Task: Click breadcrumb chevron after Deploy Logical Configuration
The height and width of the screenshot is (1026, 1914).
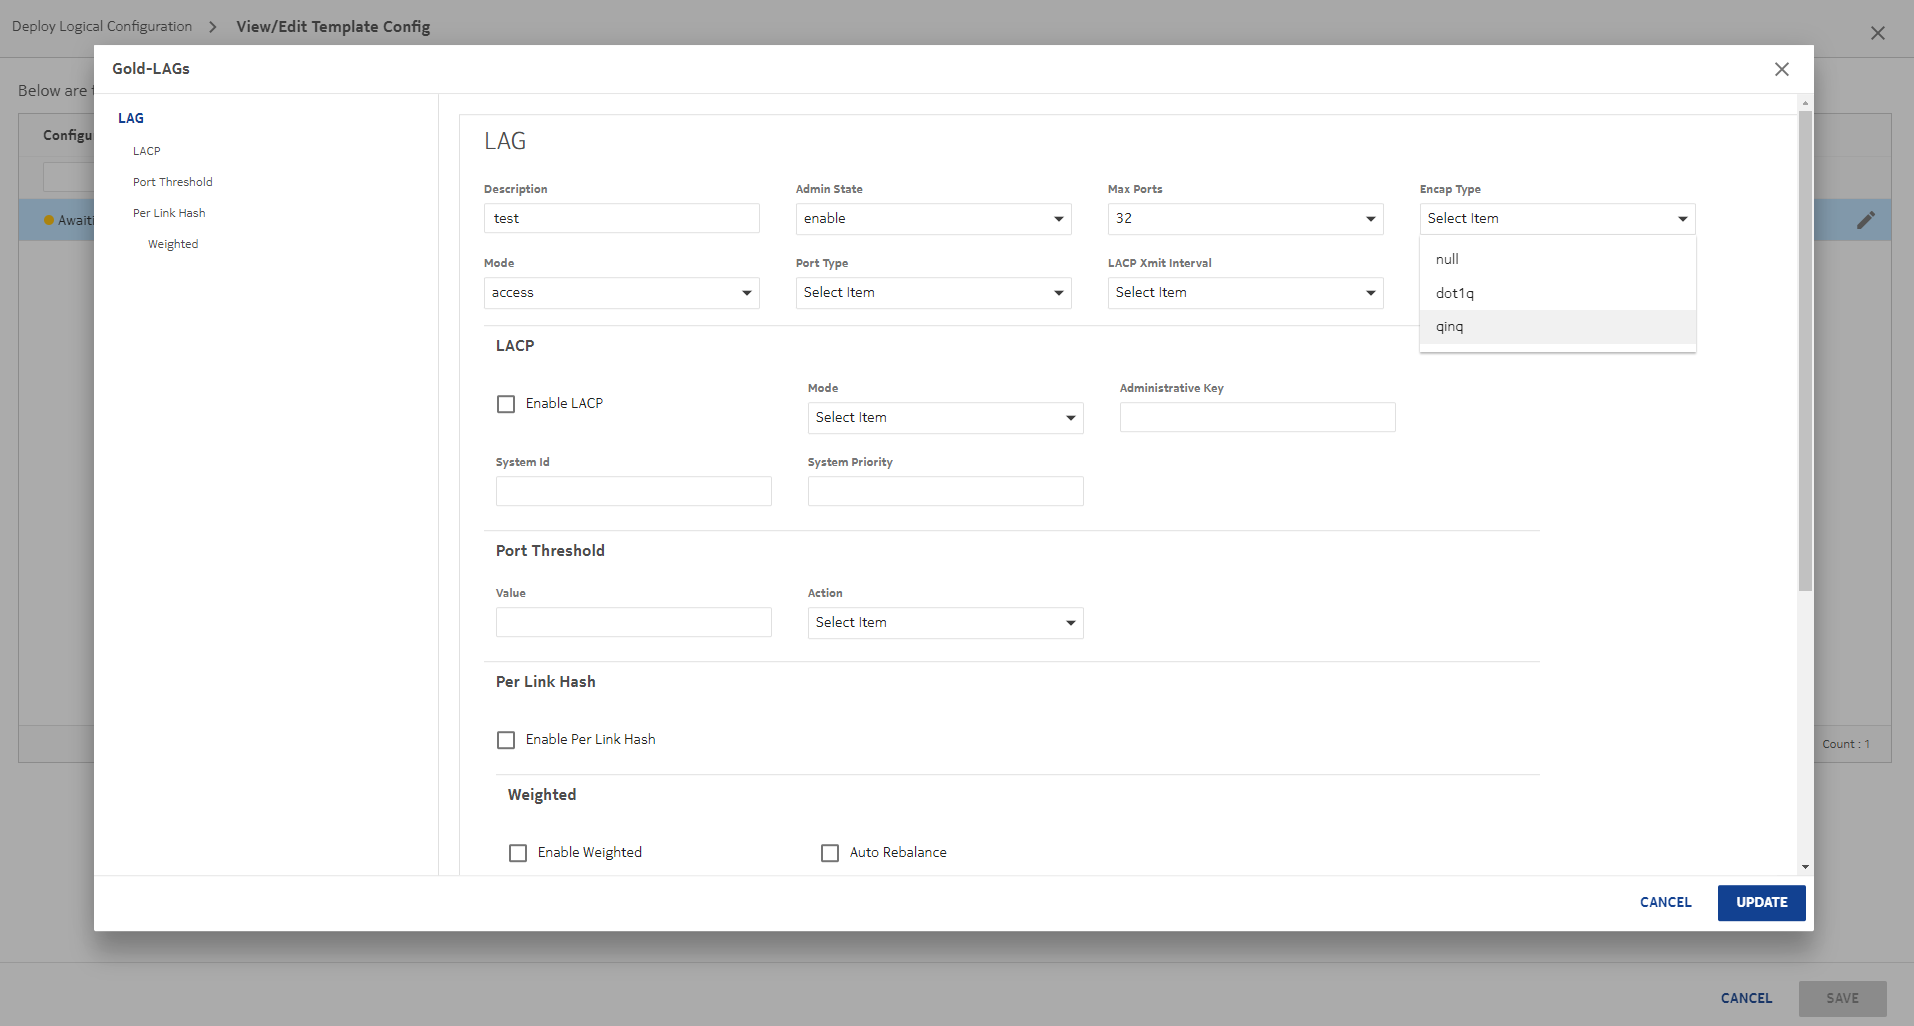Action: click(212, 27)
